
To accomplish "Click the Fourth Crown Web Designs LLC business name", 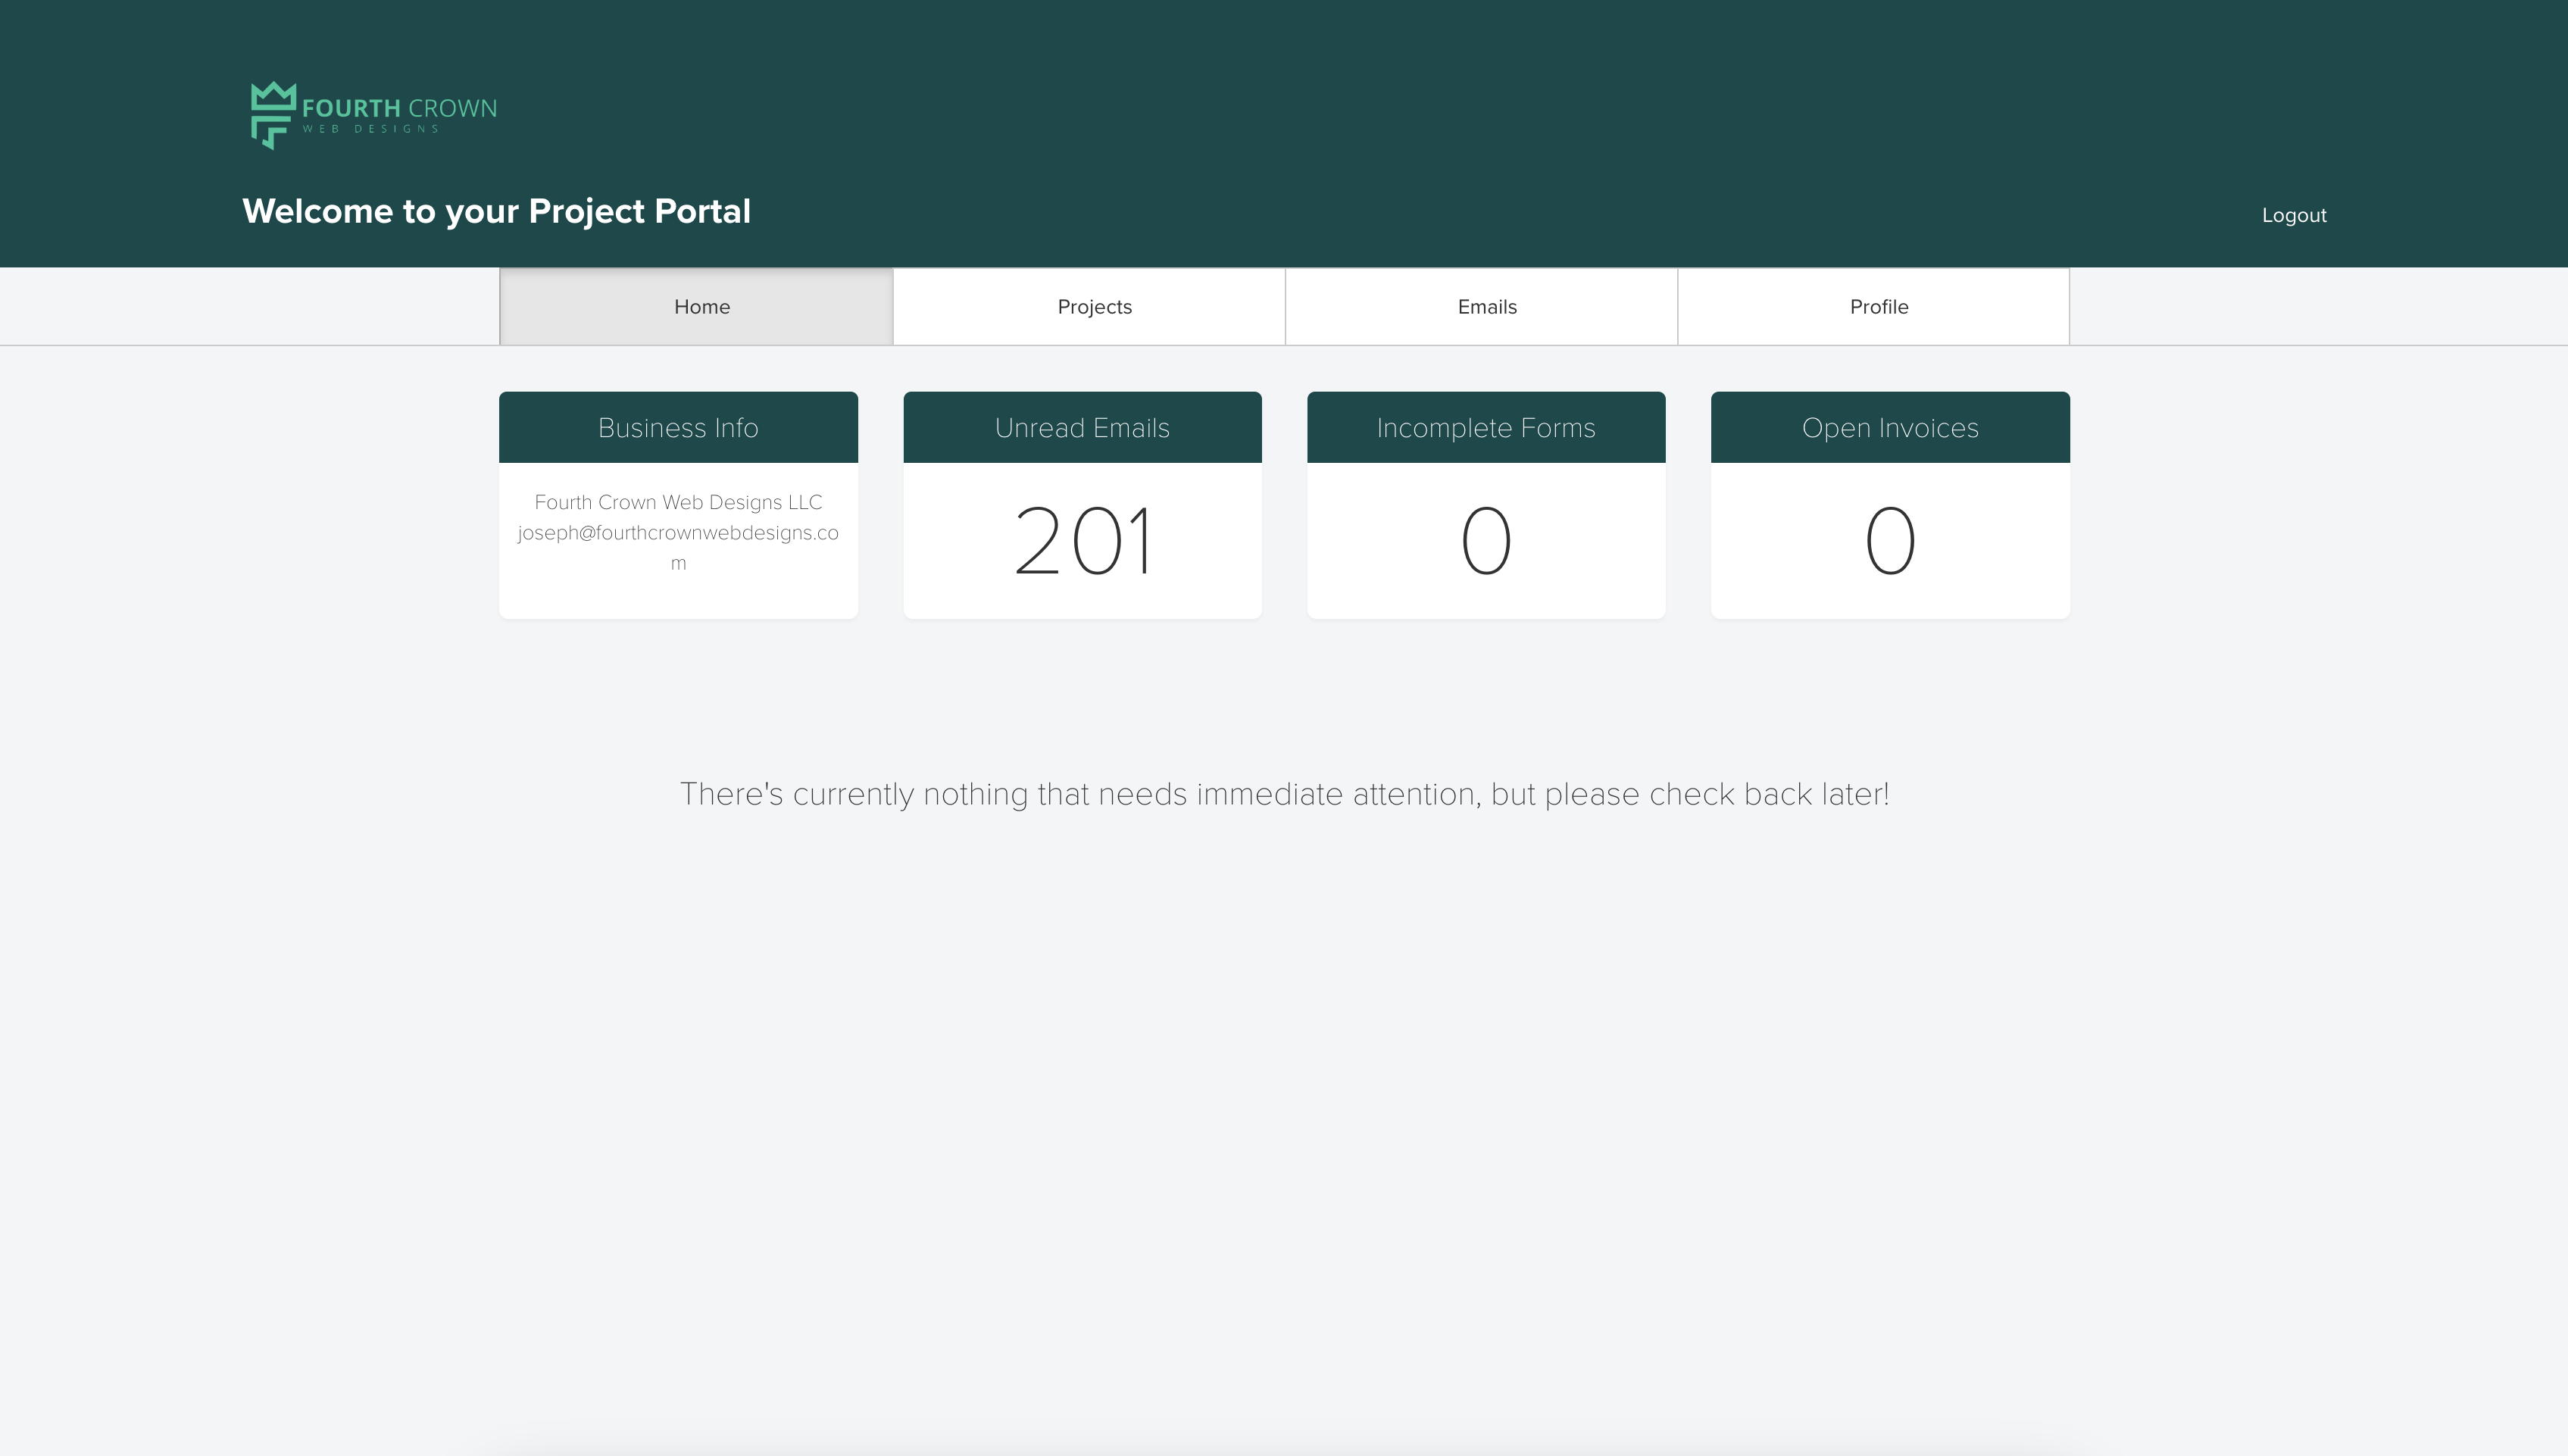I will 678,502.
